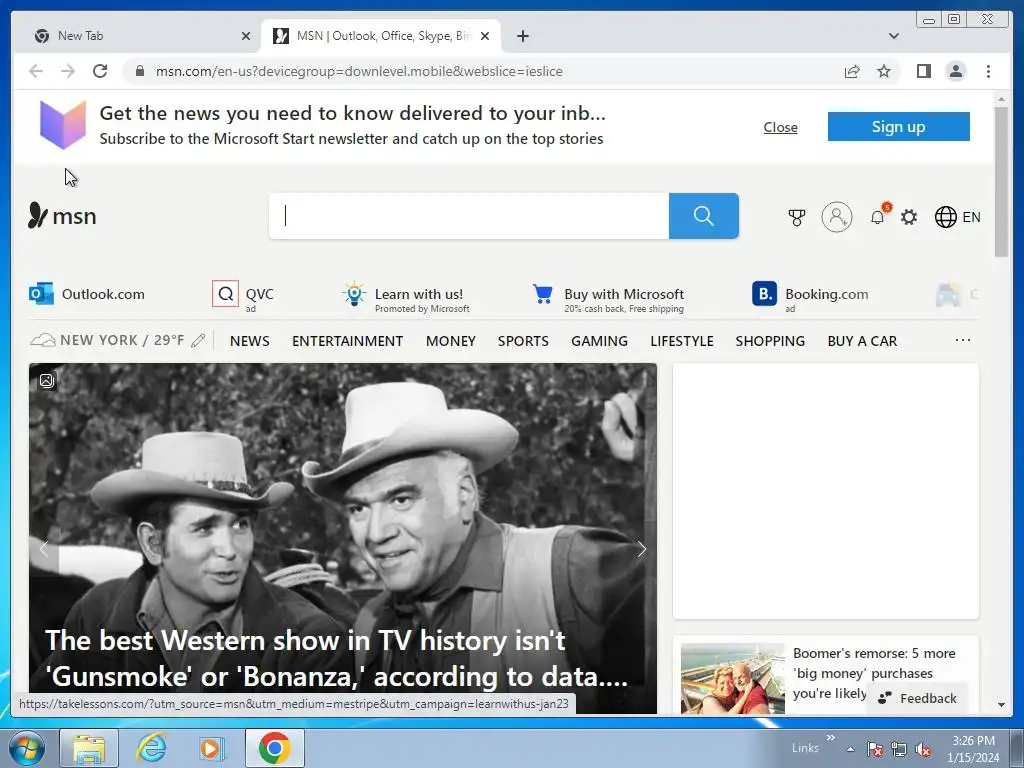
Task: Show hidden tray icons arrow
Action: coord(850,750)
